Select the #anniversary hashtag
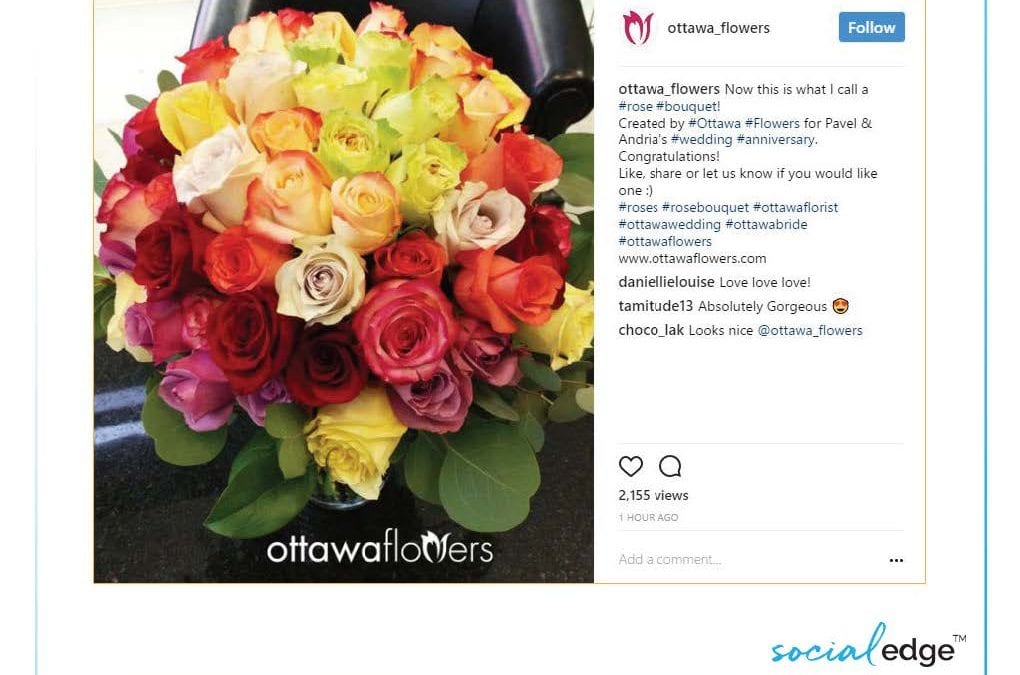Image resolution: width=1020 pixels, height=675 pixels. click(x=775, y=140)
